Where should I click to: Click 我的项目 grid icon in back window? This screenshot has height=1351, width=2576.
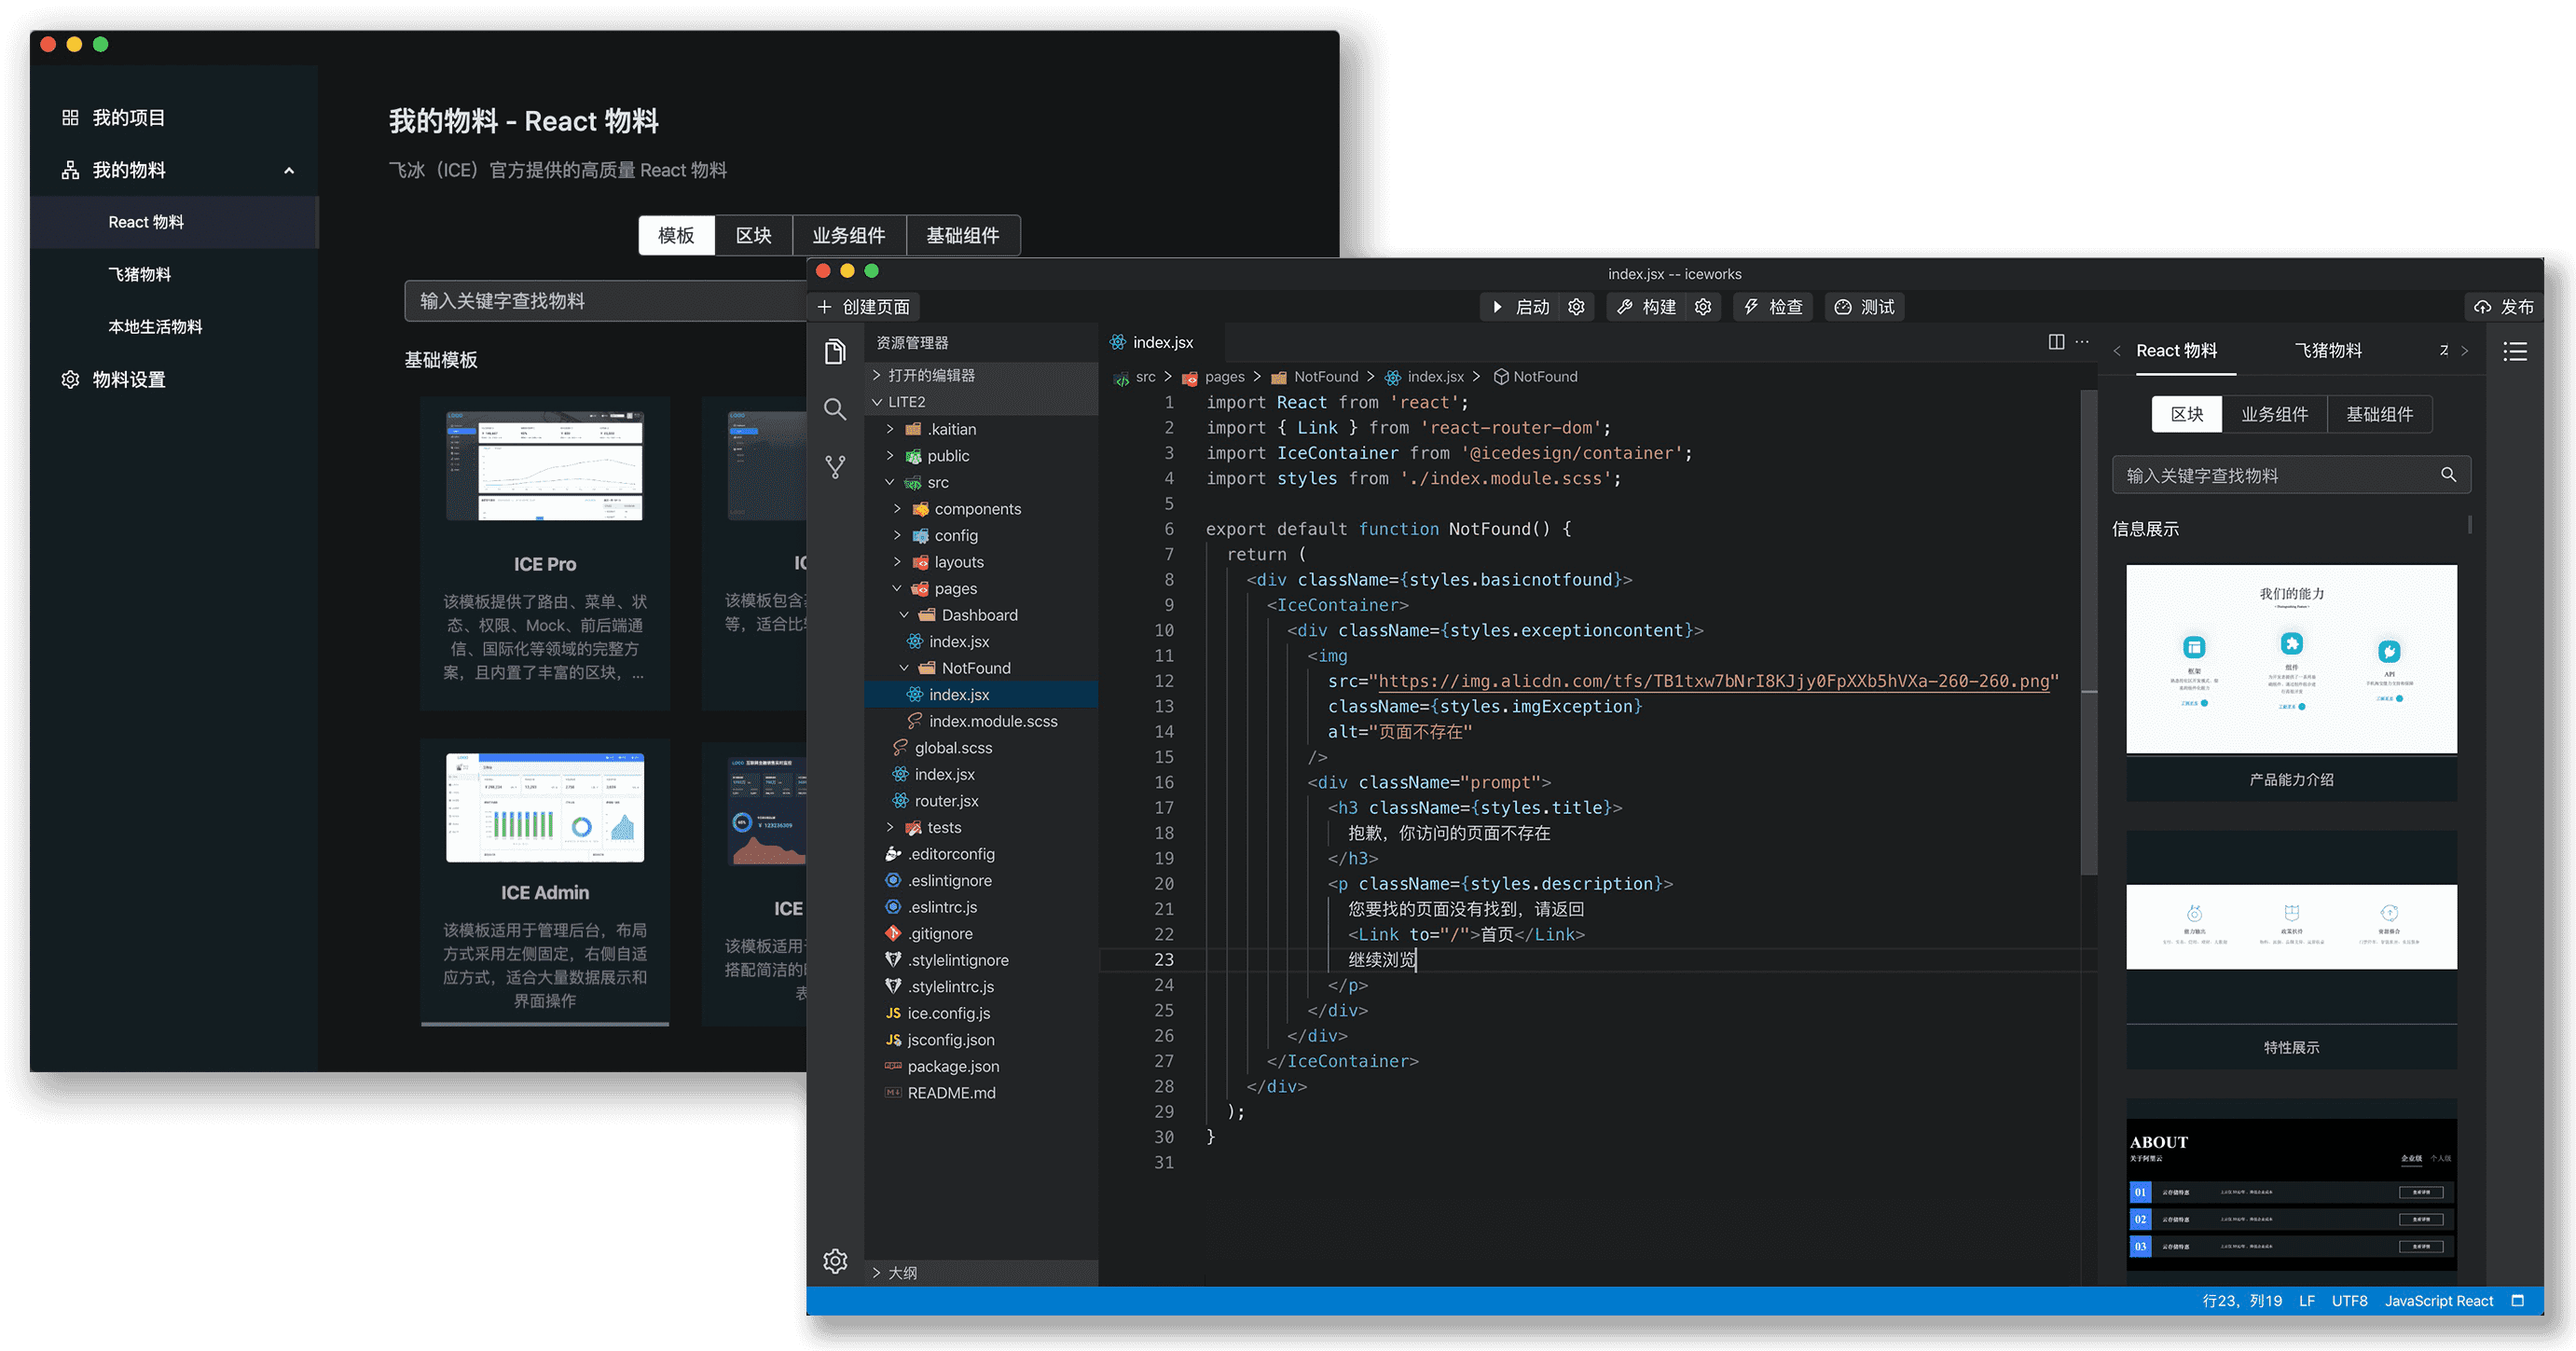(x=70, y=117)
